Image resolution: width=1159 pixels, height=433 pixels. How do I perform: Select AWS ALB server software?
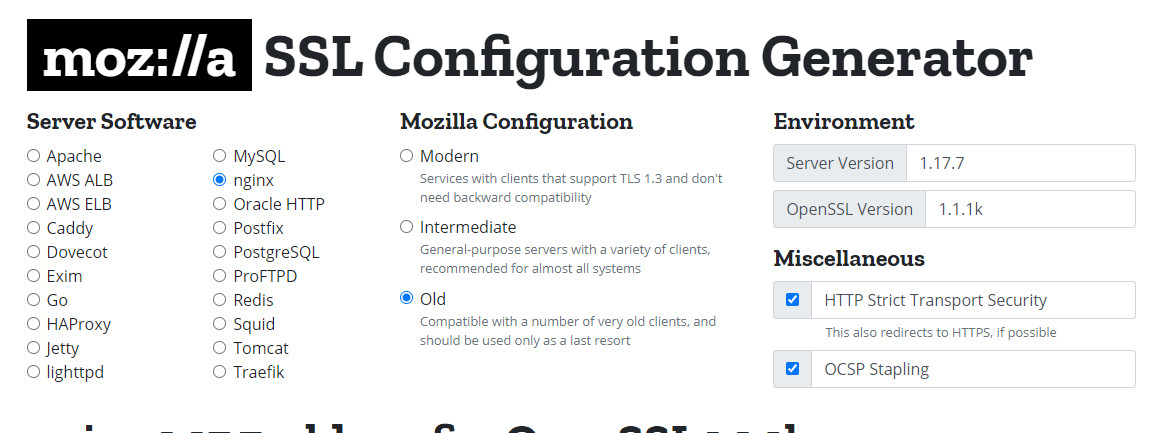coord(34,180)
